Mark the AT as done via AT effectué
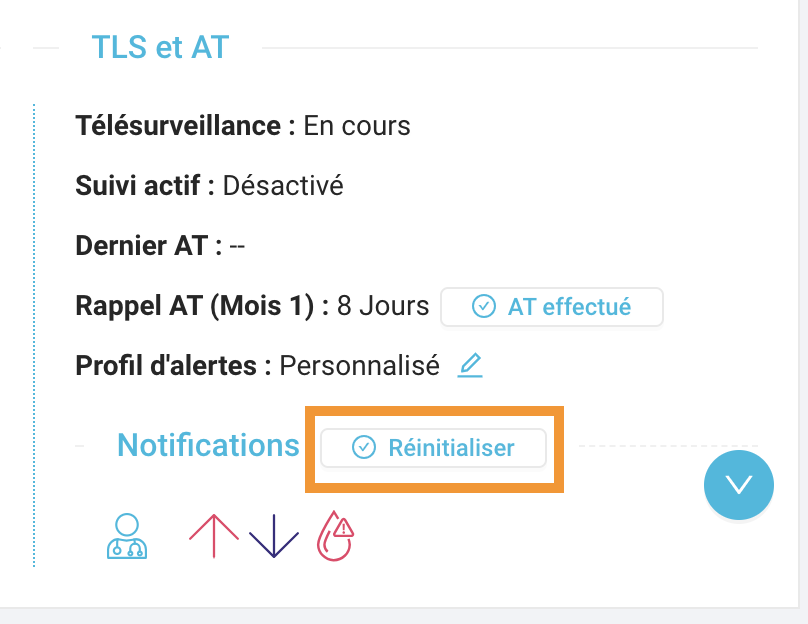 tap(552, 307)
